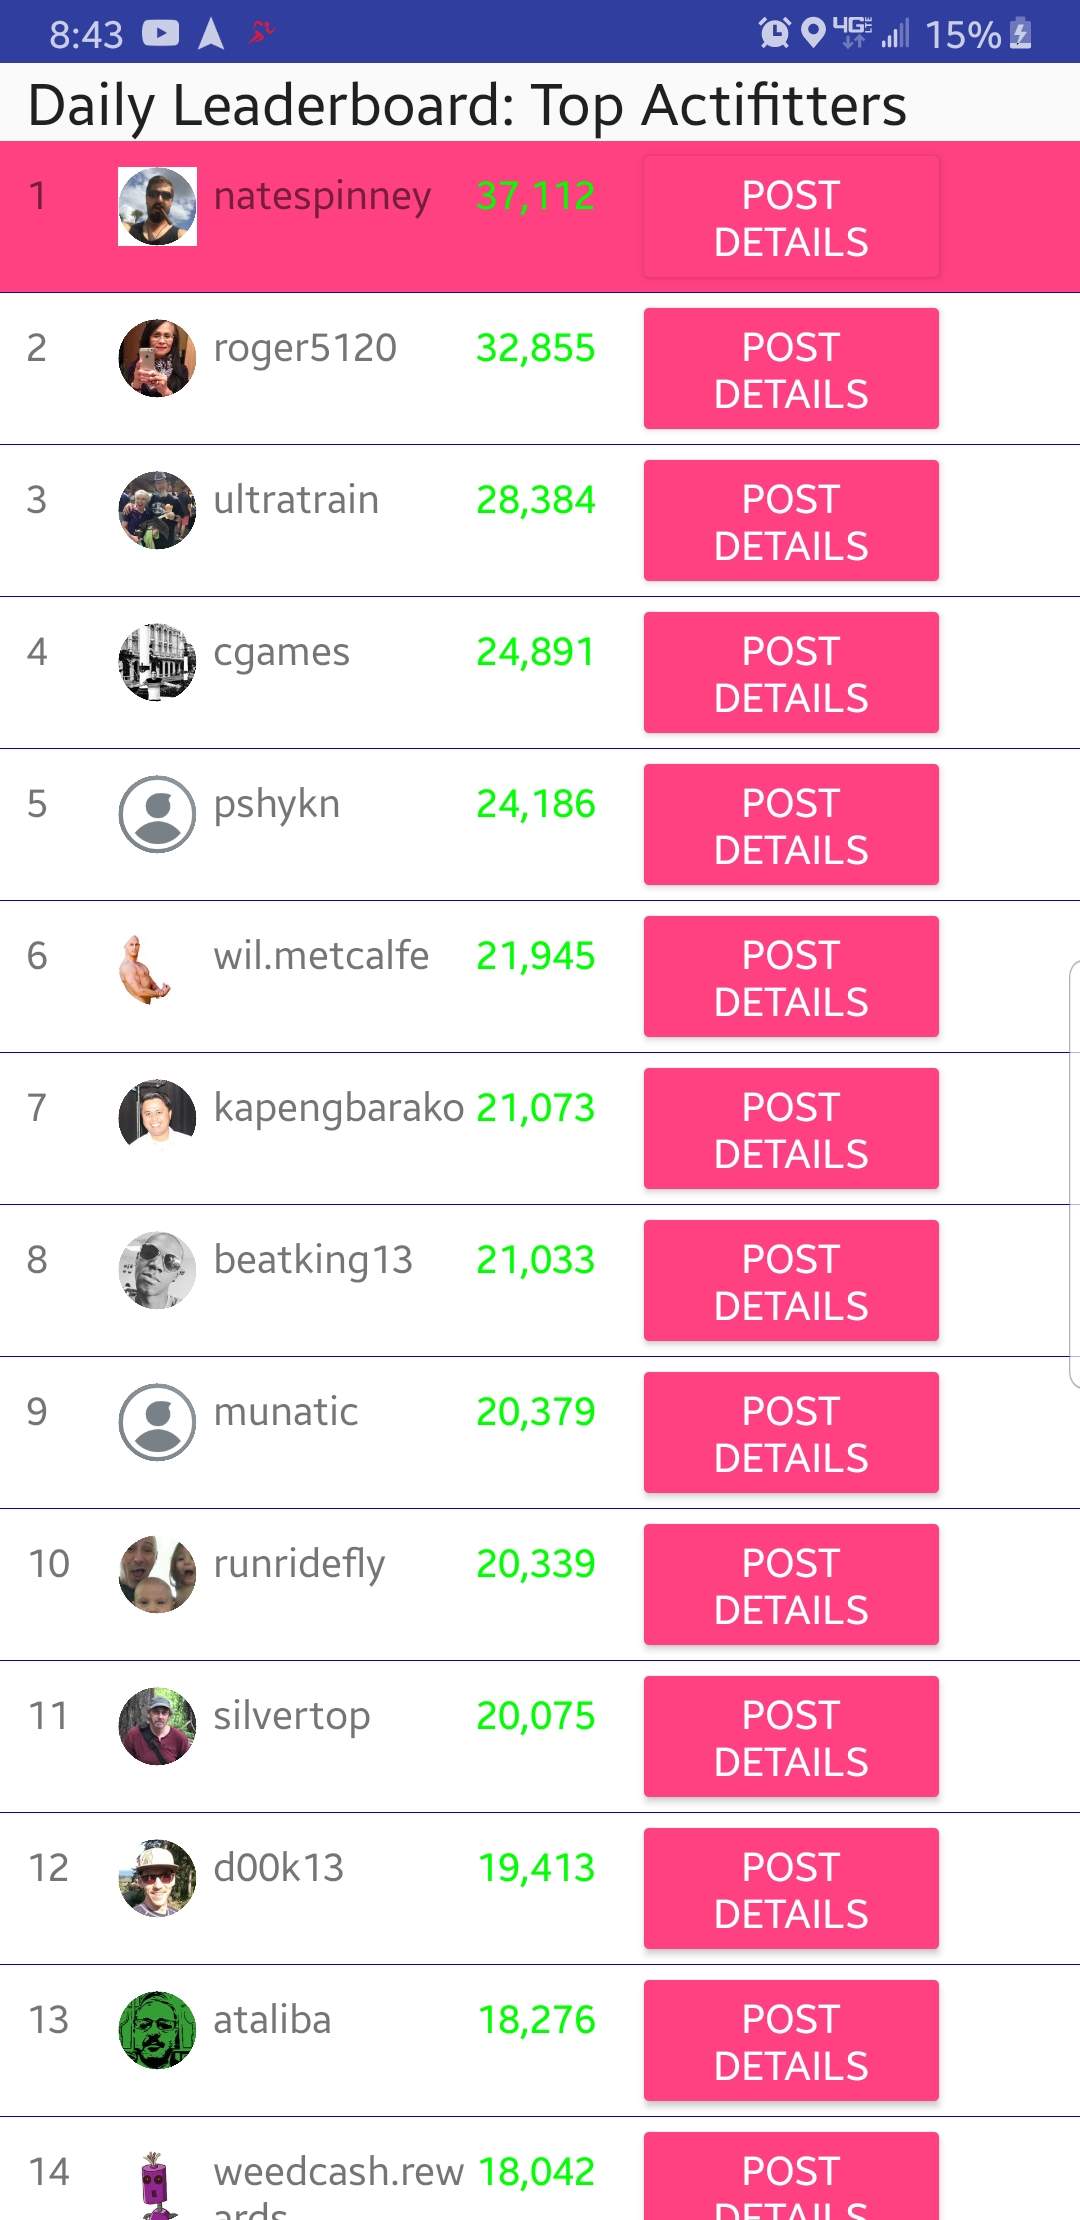Tap weedcash.rewards robot avatar icon
This screenshot has height=2220, width=1080.
[x=153, y=2186]
